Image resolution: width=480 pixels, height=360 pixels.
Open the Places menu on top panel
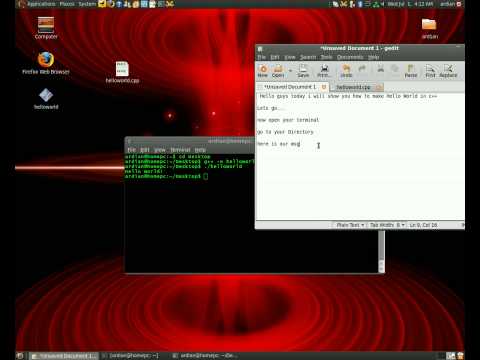(67, 4)
